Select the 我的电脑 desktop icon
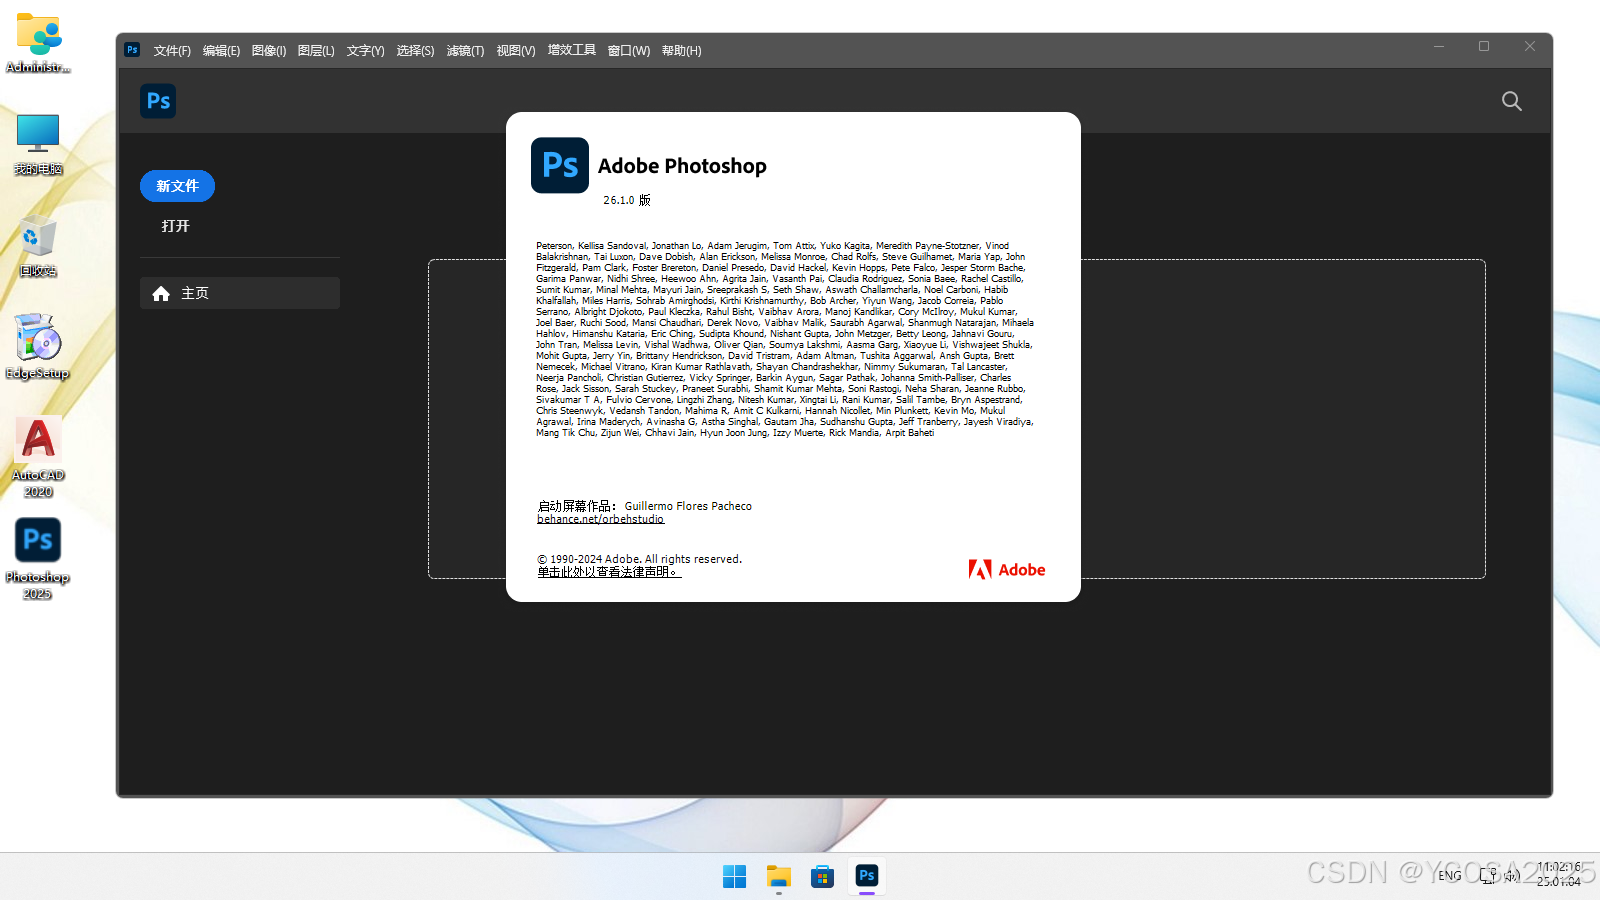Screen dimensions: 1600x900 38,144
